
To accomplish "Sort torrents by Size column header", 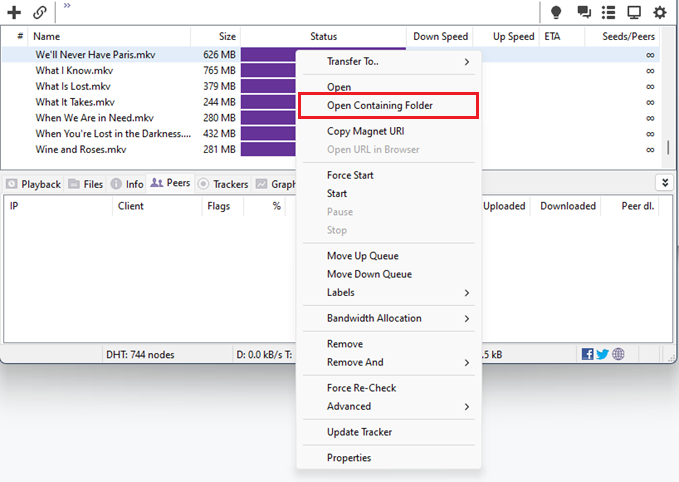I will tap(216, 36).
